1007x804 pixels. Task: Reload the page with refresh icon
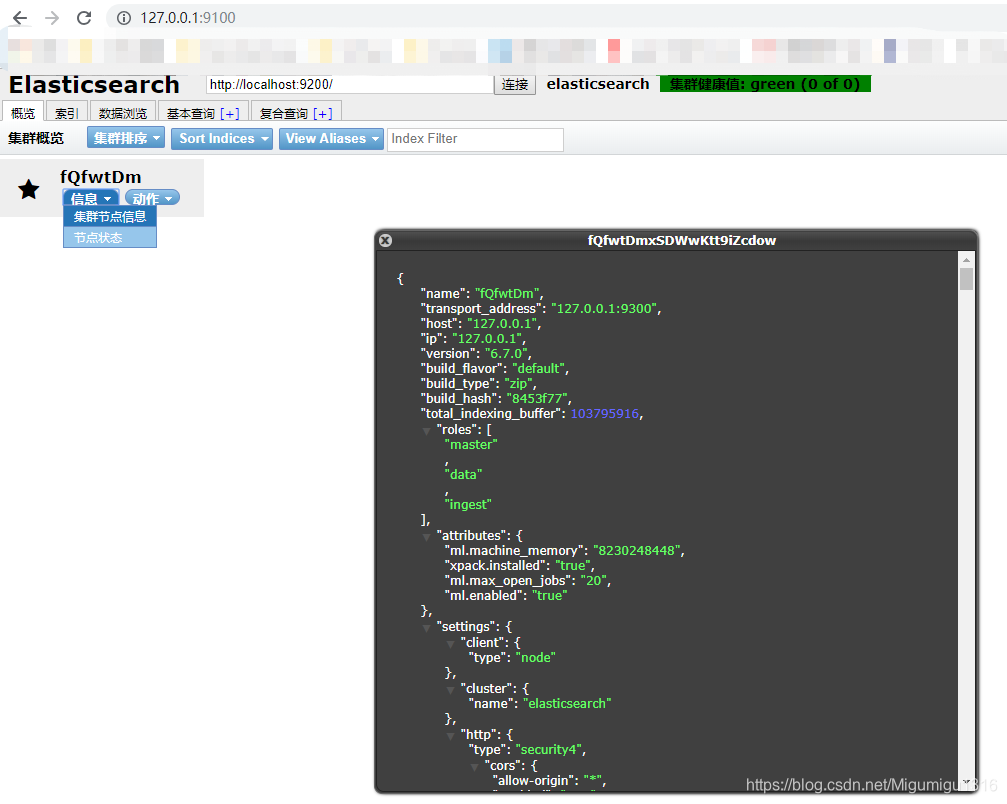(x=84, y=18)
